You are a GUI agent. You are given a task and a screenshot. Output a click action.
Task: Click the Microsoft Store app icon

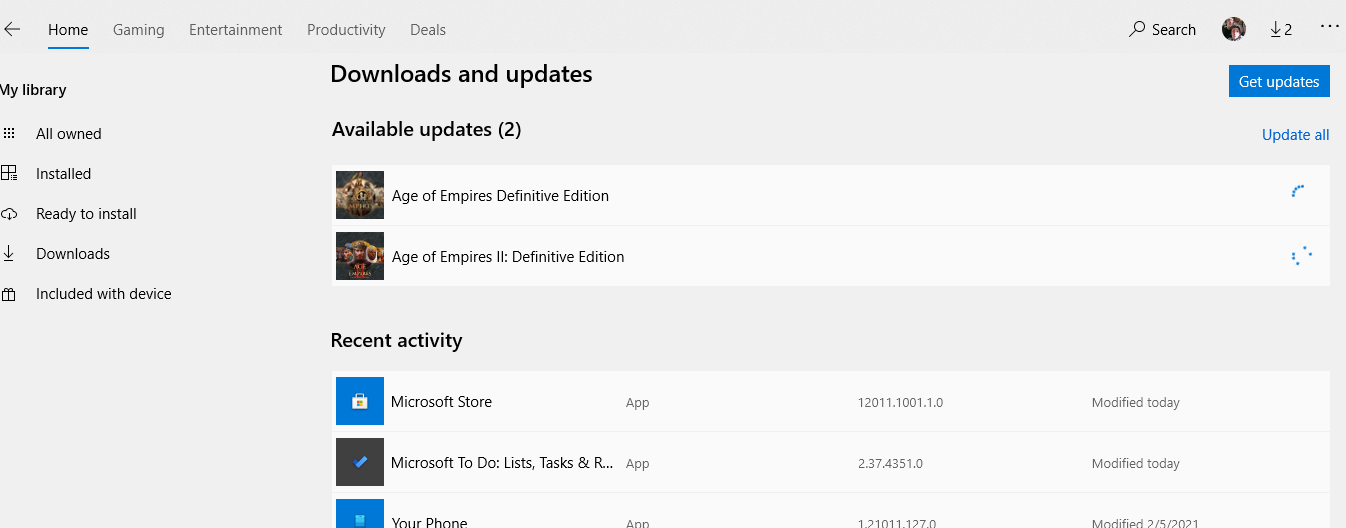360,402
